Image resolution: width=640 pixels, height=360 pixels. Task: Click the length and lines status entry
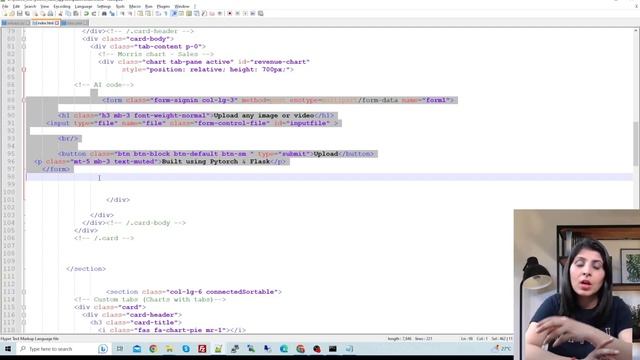coord(410,339)
